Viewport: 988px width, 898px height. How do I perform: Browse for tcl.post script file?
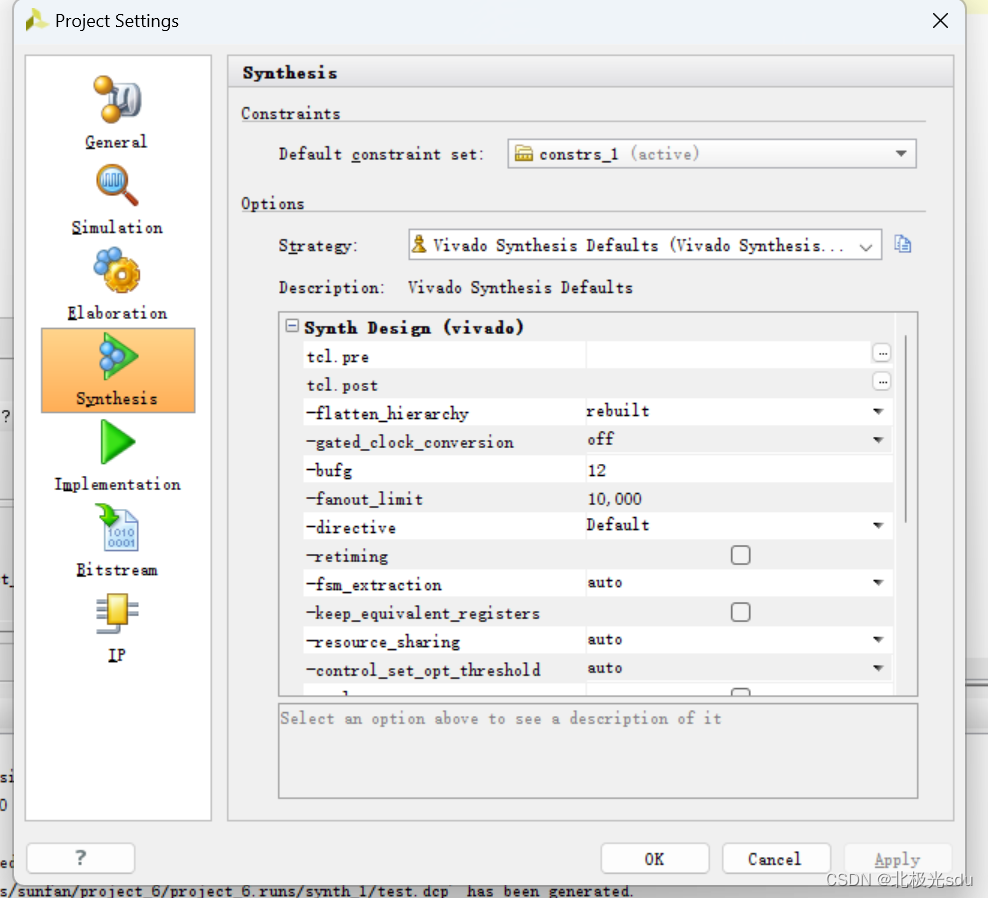point(882,382)
